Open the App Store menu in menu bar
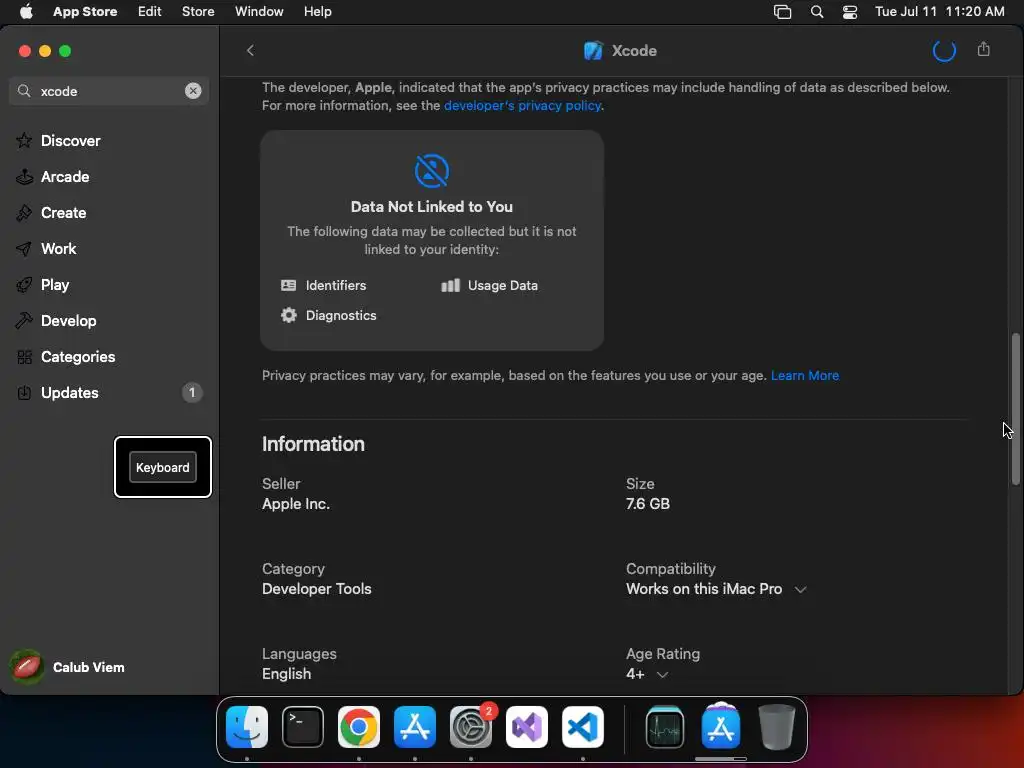 click(x=85, y=11)
